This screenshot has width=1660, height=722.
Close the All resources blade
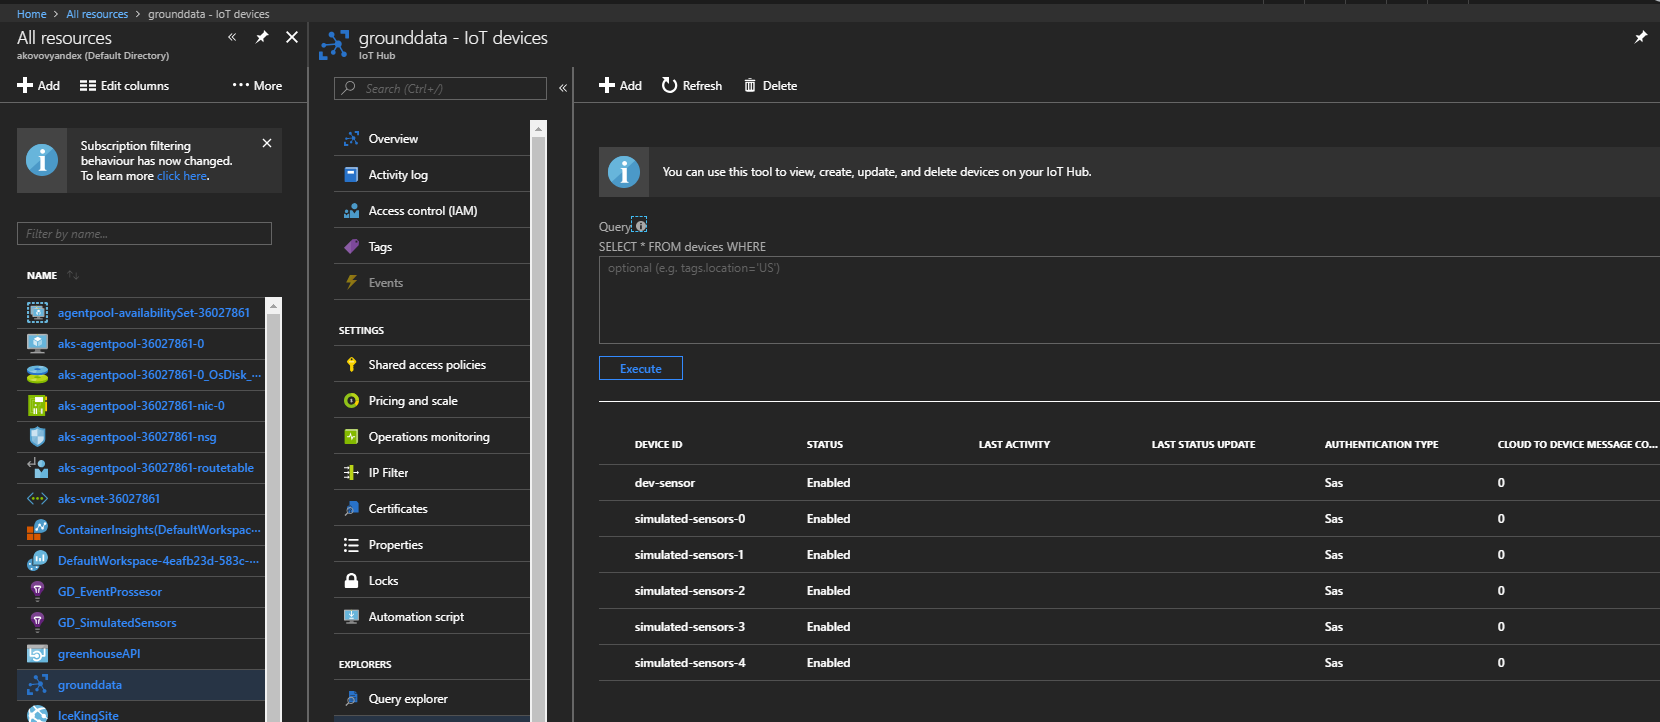coord(292,37)
